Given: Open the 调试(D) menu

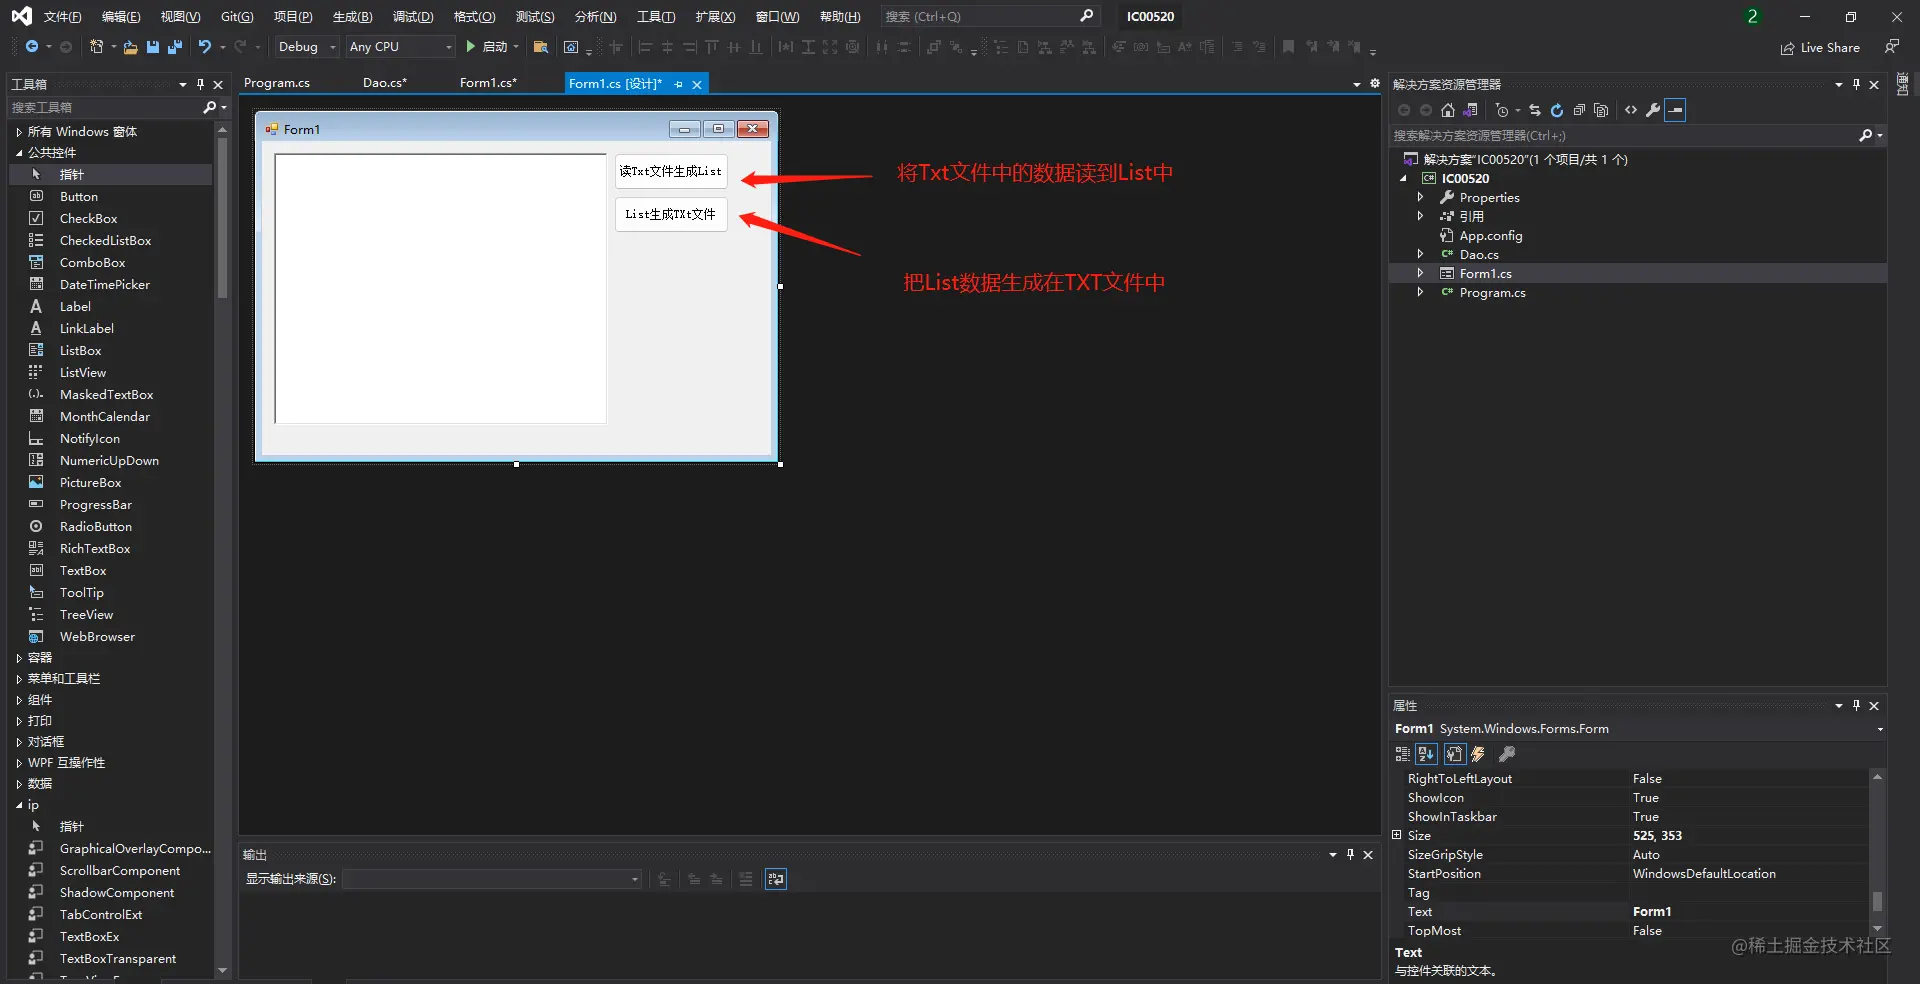Looking at the screenshot, I should [413, 16].
